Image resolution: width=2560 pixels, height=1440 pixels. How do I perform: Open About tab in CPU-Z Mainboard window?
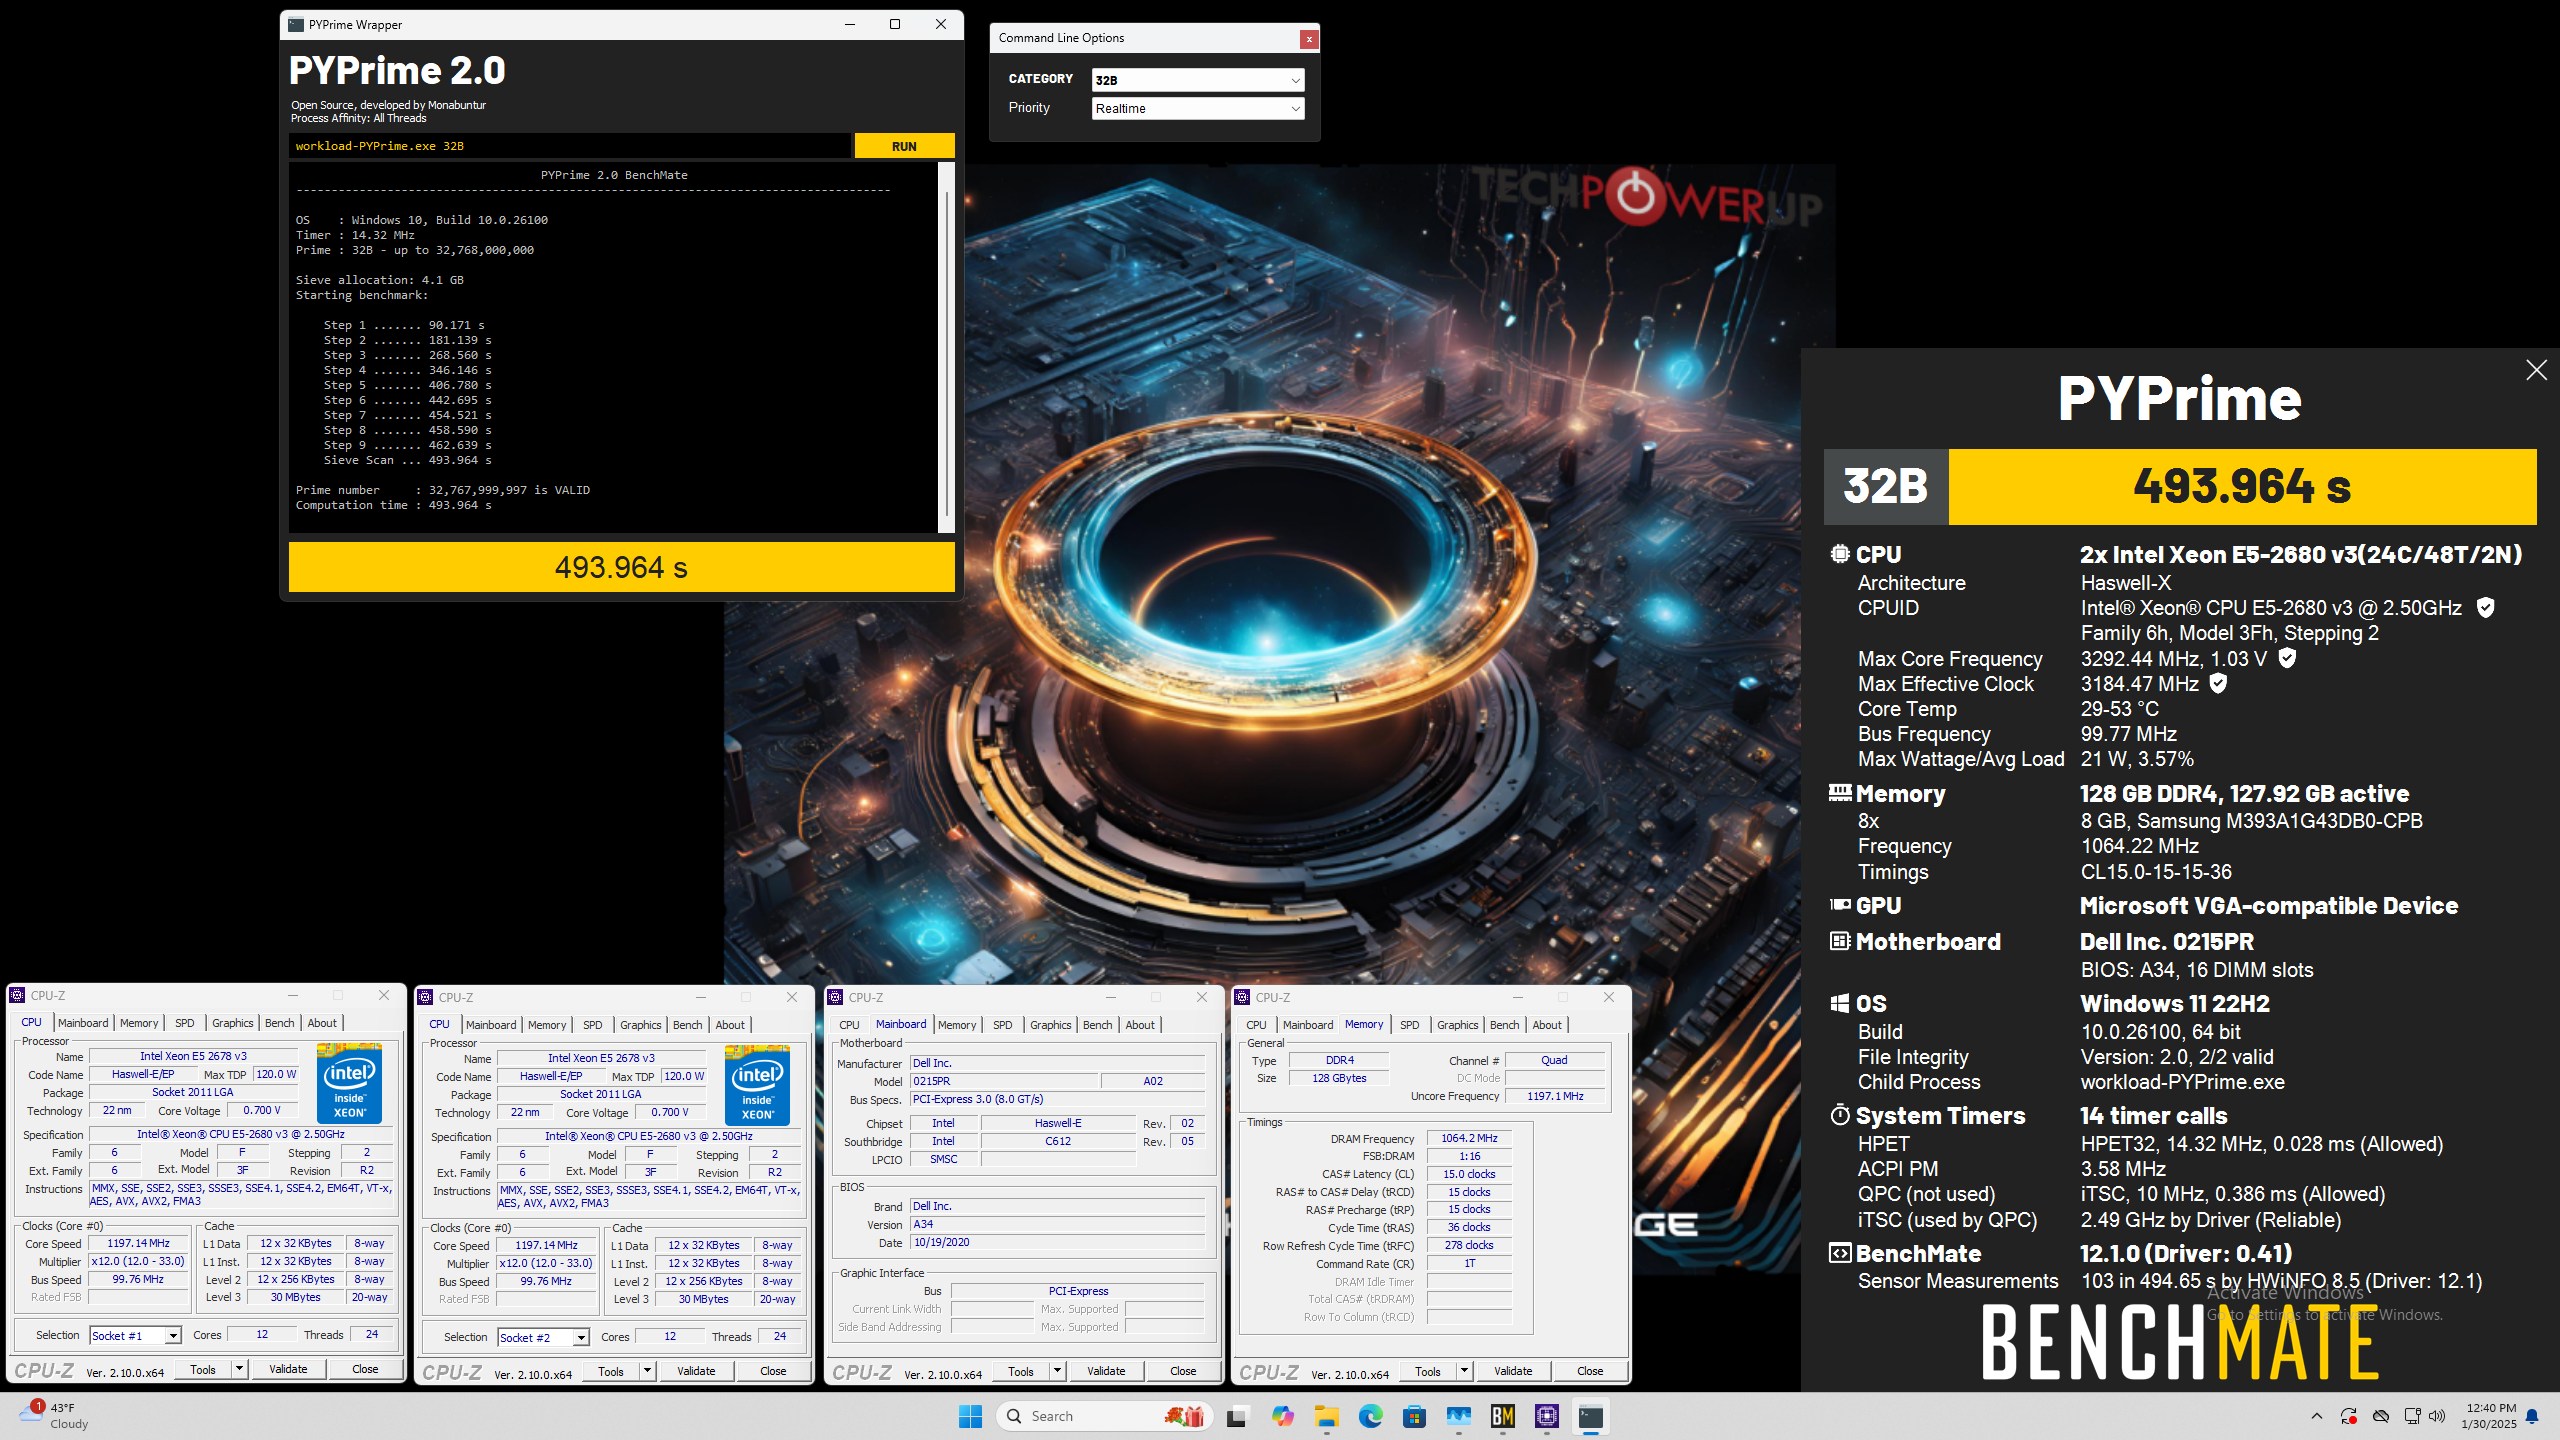click(1140, 1025)
